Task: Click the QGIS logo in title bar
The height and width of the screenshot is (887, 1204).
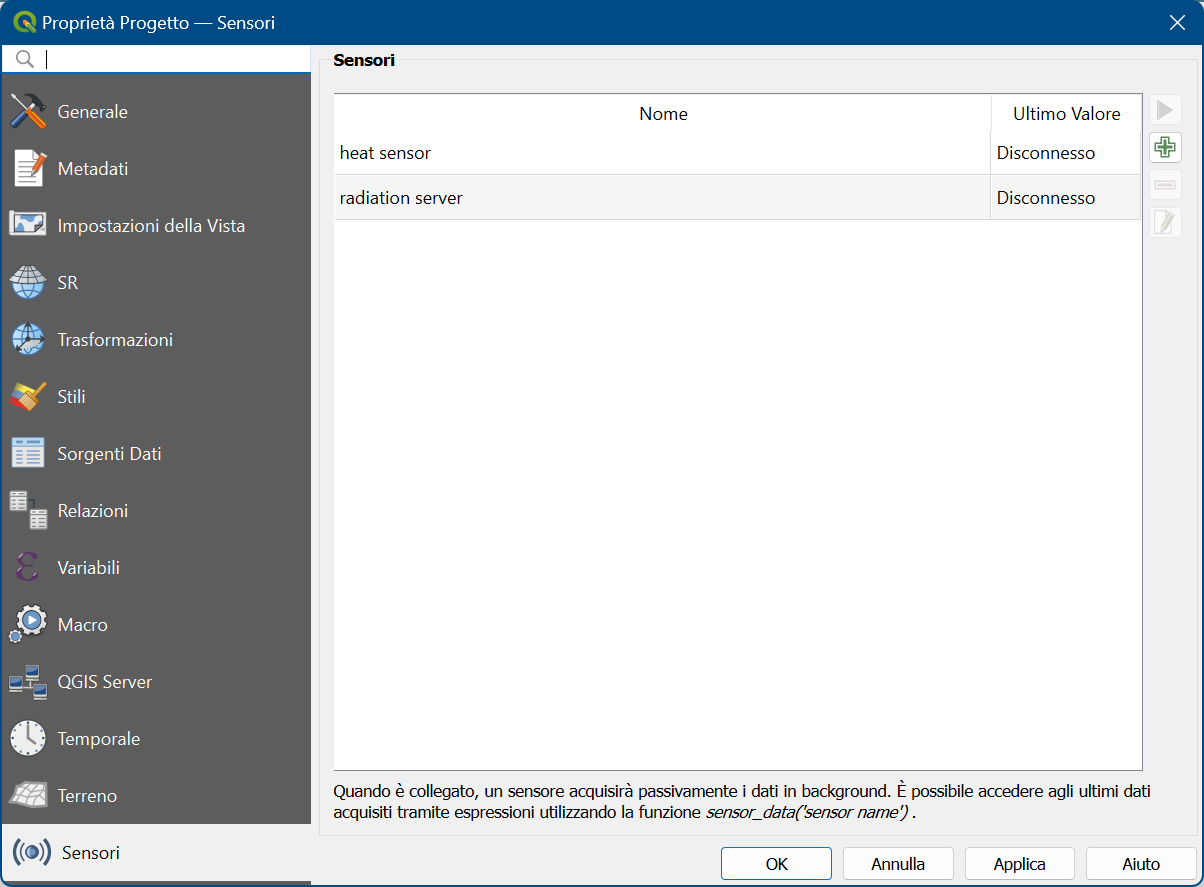Action: tap(25, 22)
